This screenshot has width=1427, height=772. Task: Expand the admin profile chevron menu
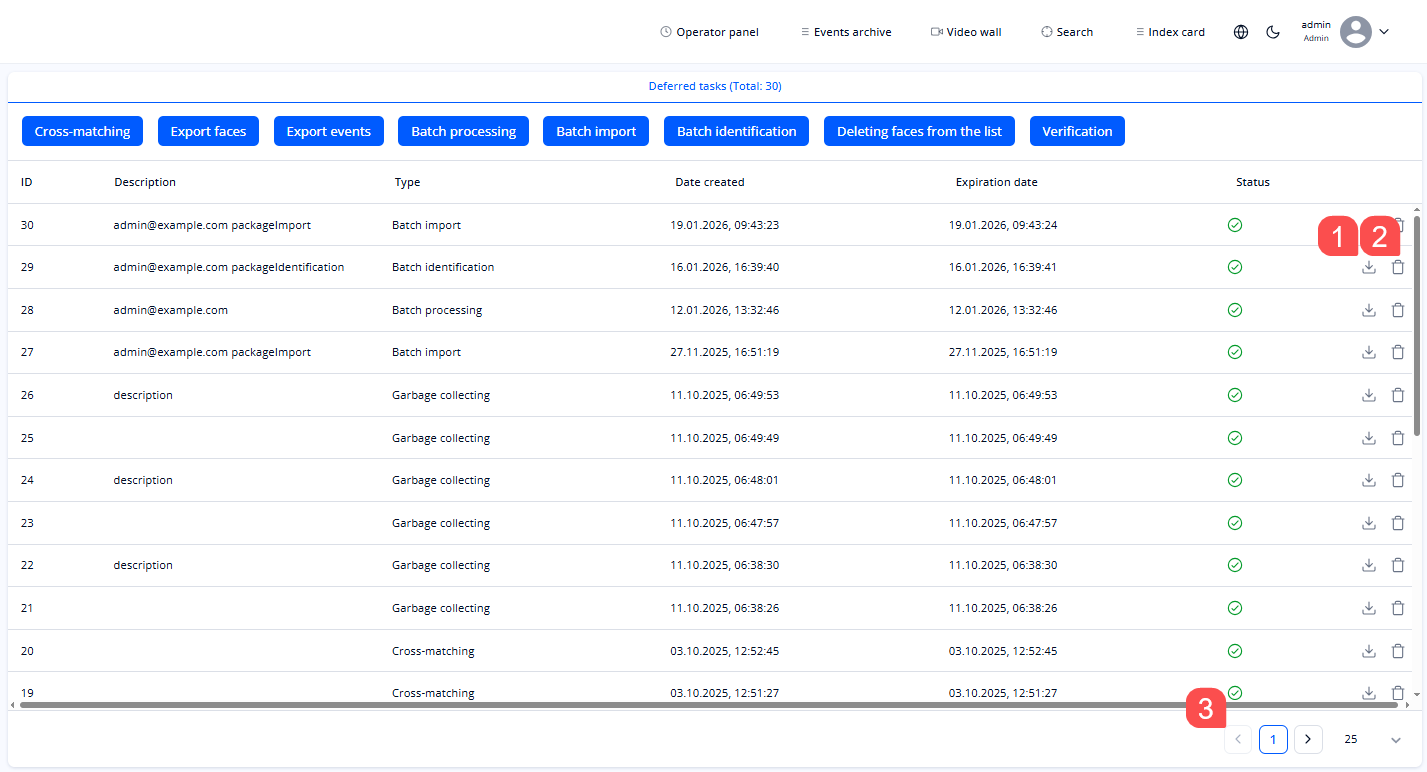click(x=1384, y=31)
